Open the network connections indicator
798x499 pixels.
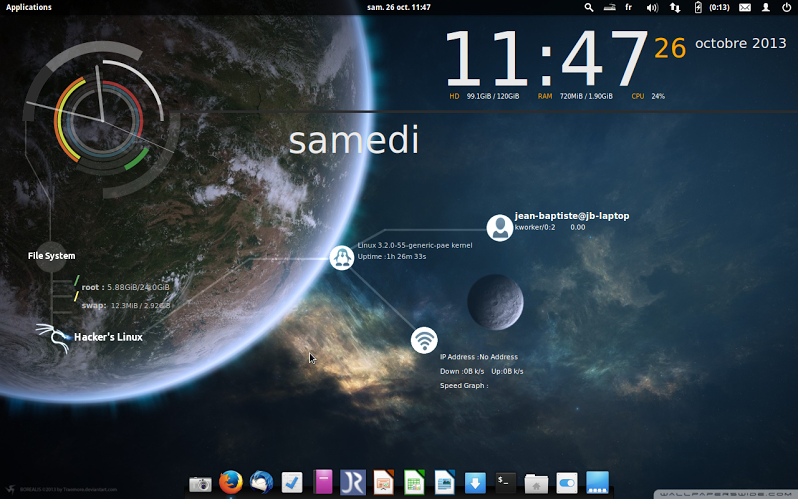[675, 7]
